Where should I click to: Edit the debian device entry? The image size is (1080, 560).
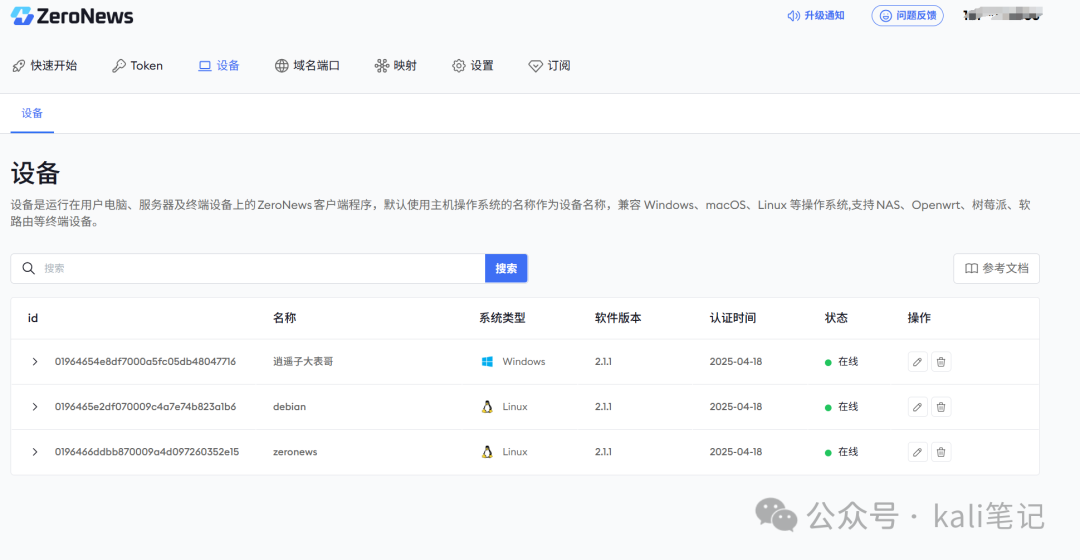pos(917,407)
